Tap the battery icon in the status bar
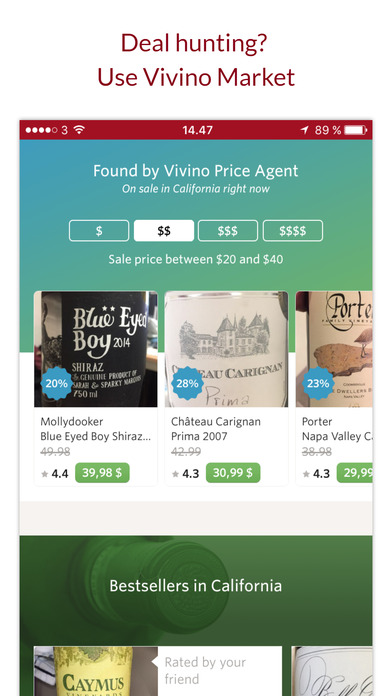This screenshot has width=392, height=696. point(356,130)
